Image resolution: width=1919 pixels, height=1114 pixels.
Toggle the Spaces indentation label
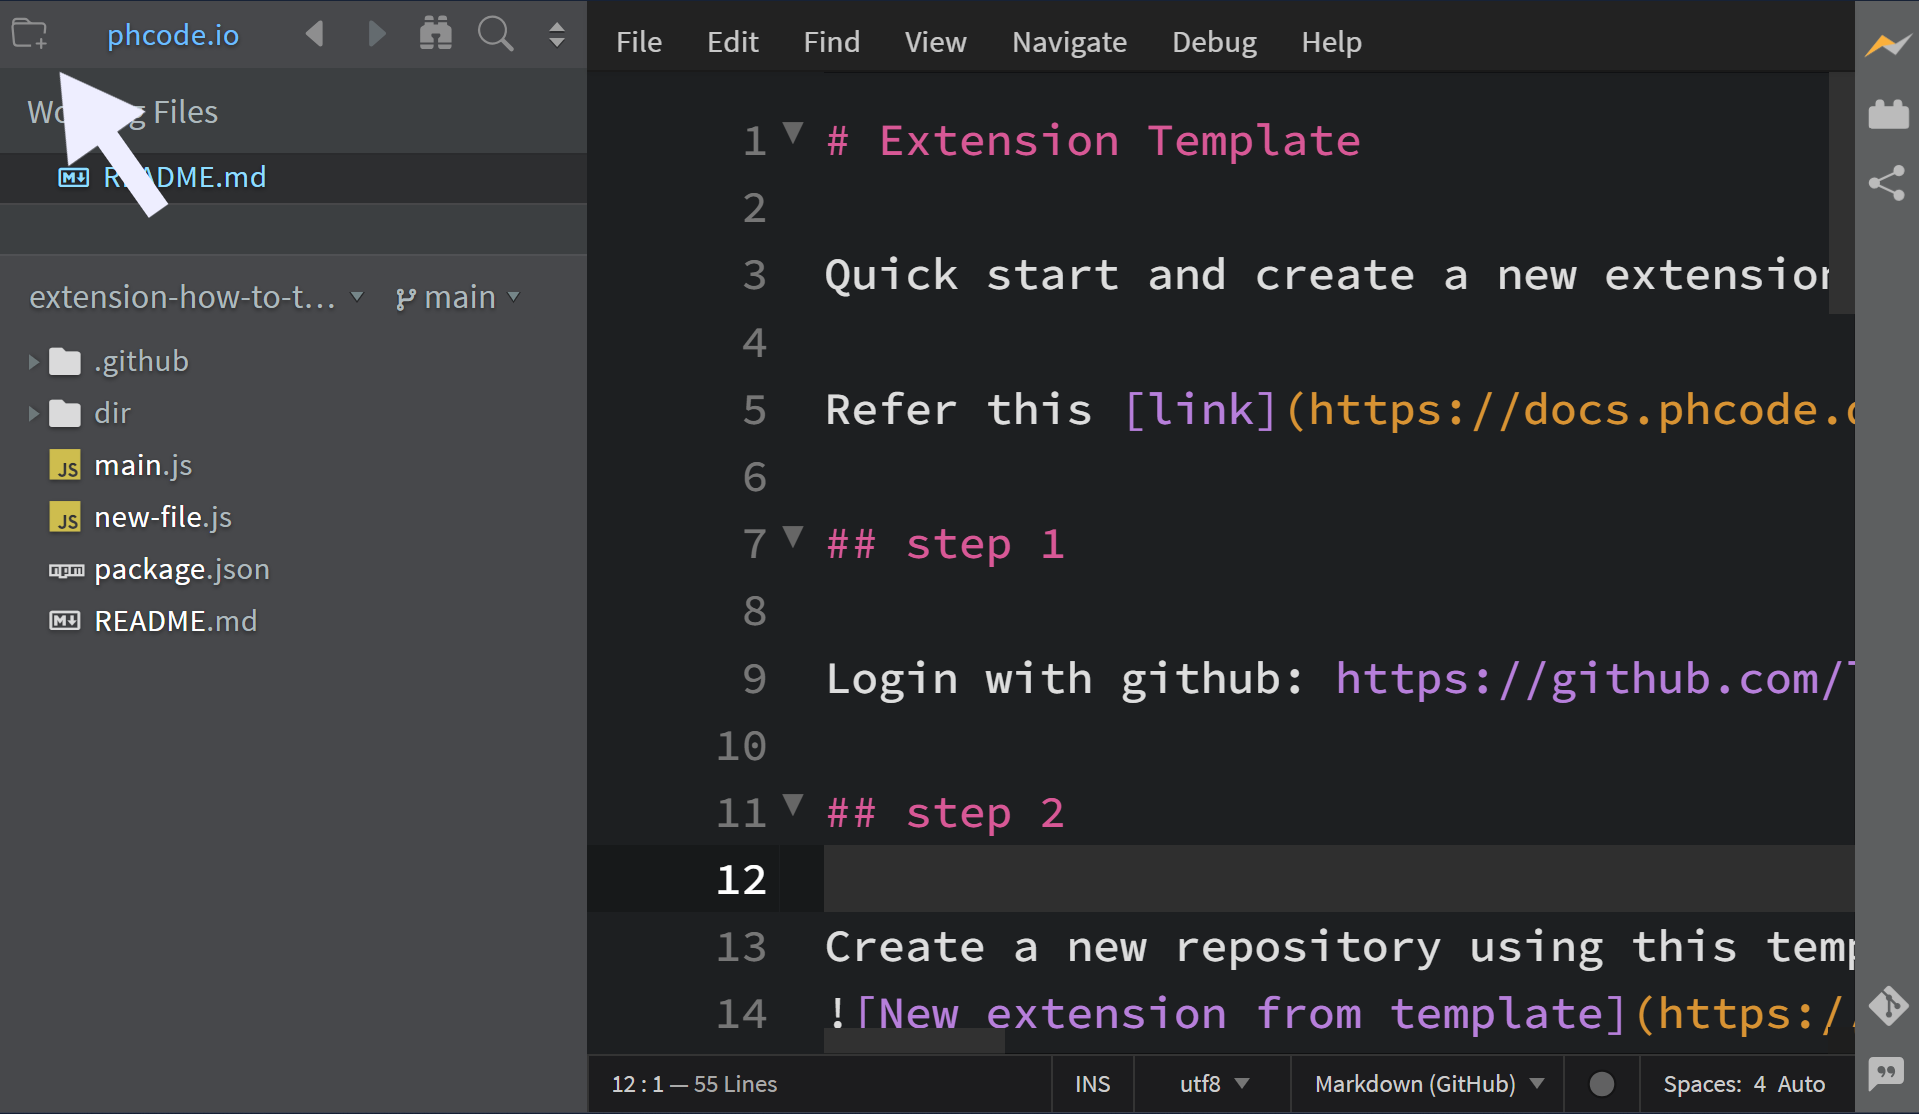point(1702,1084)
